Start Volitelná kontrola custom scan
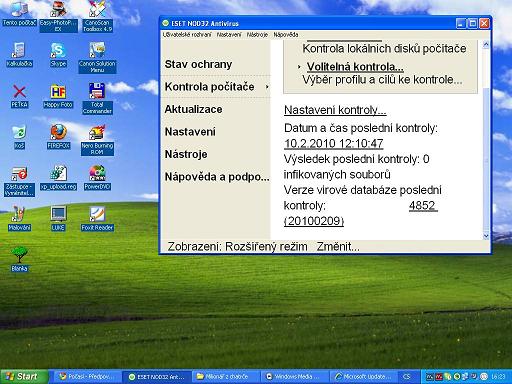This screenshot has height=384, width=512. [355, 67]
